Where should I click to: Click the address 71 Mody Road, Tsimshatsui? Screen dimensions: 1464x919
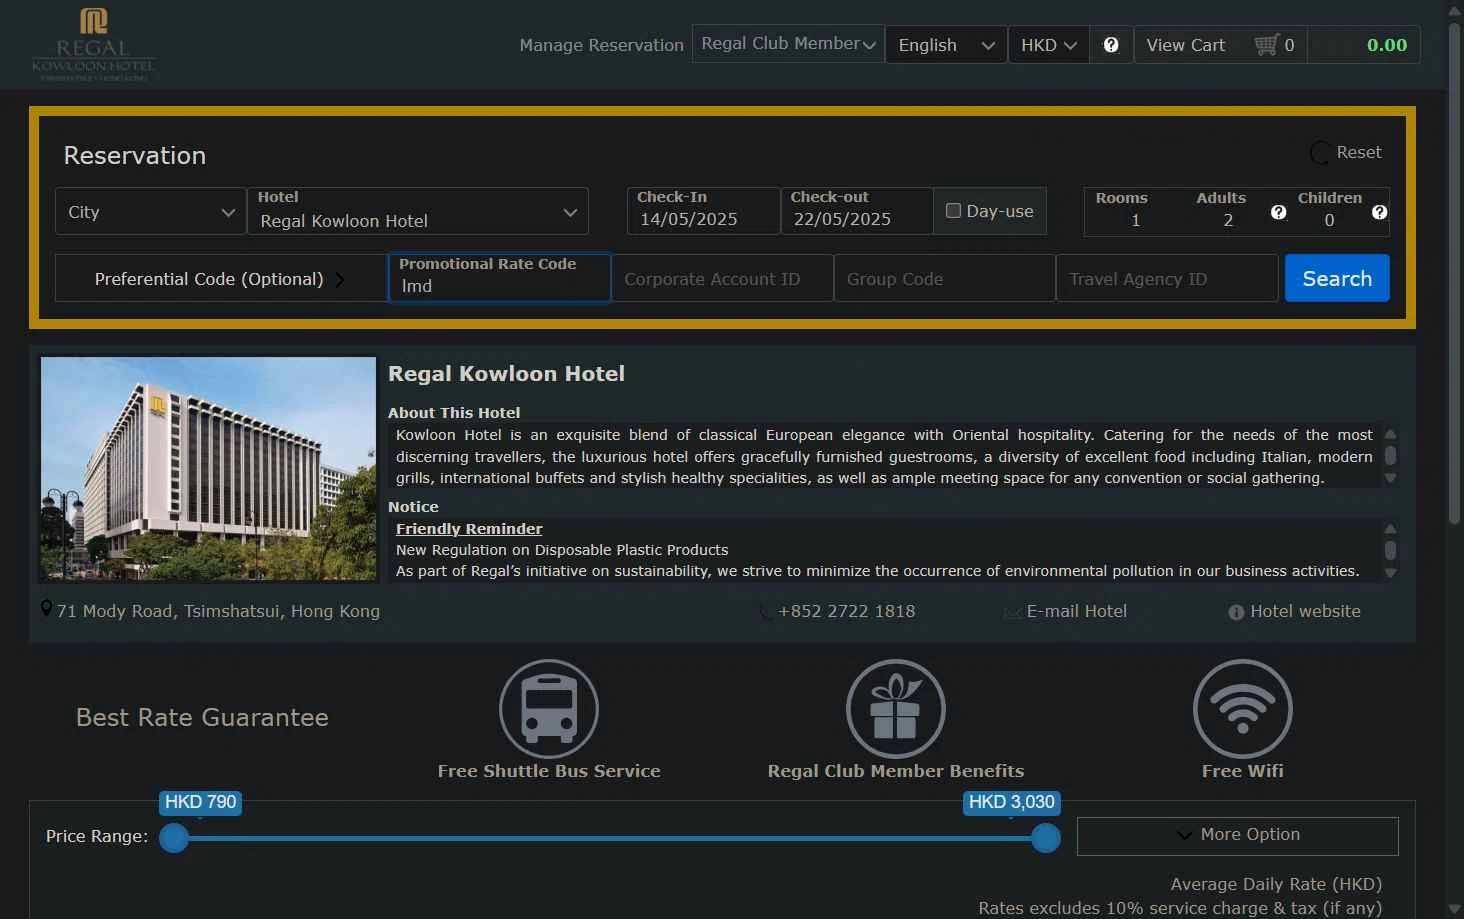pyautogui.click(x=218, y=611)
